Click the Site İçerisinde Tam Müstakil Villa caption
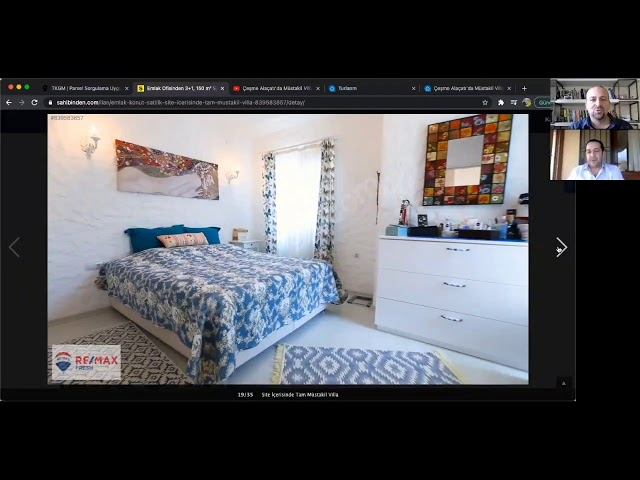The image size is (640, 480). [x=300, y=395]
